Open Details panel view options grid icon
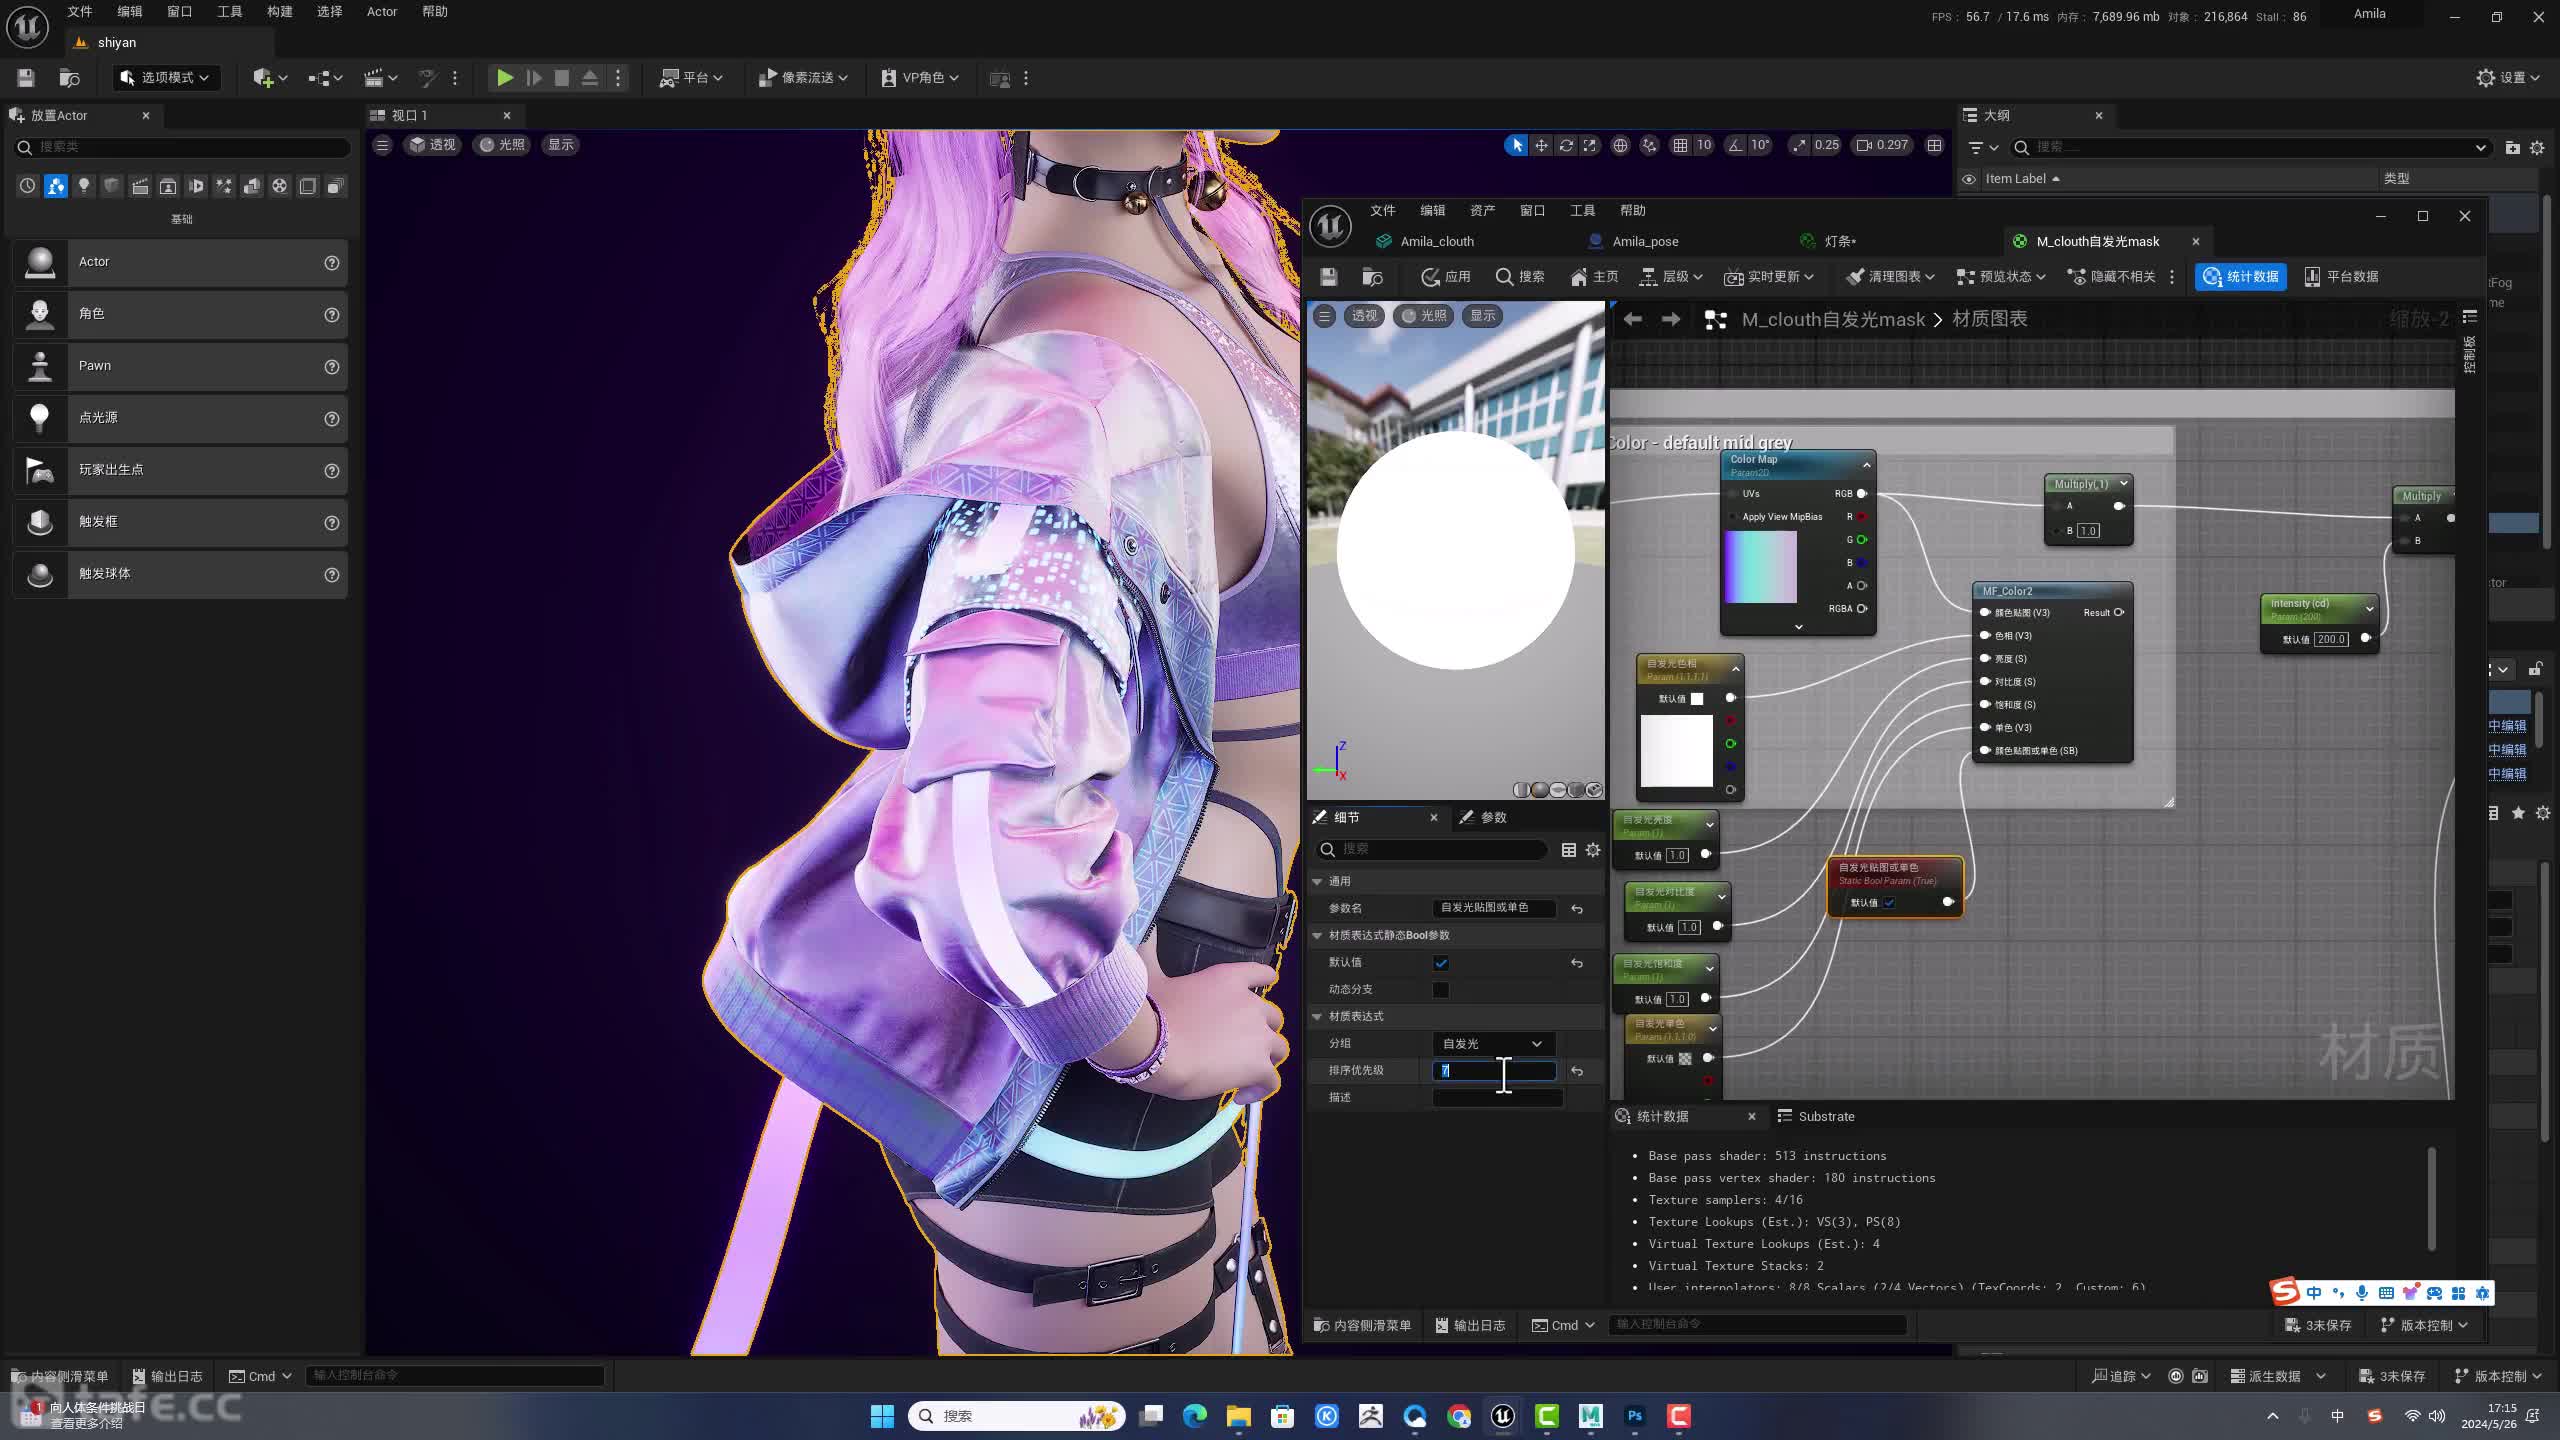The image size is (2560, 1440). (x=1568, y=850)
